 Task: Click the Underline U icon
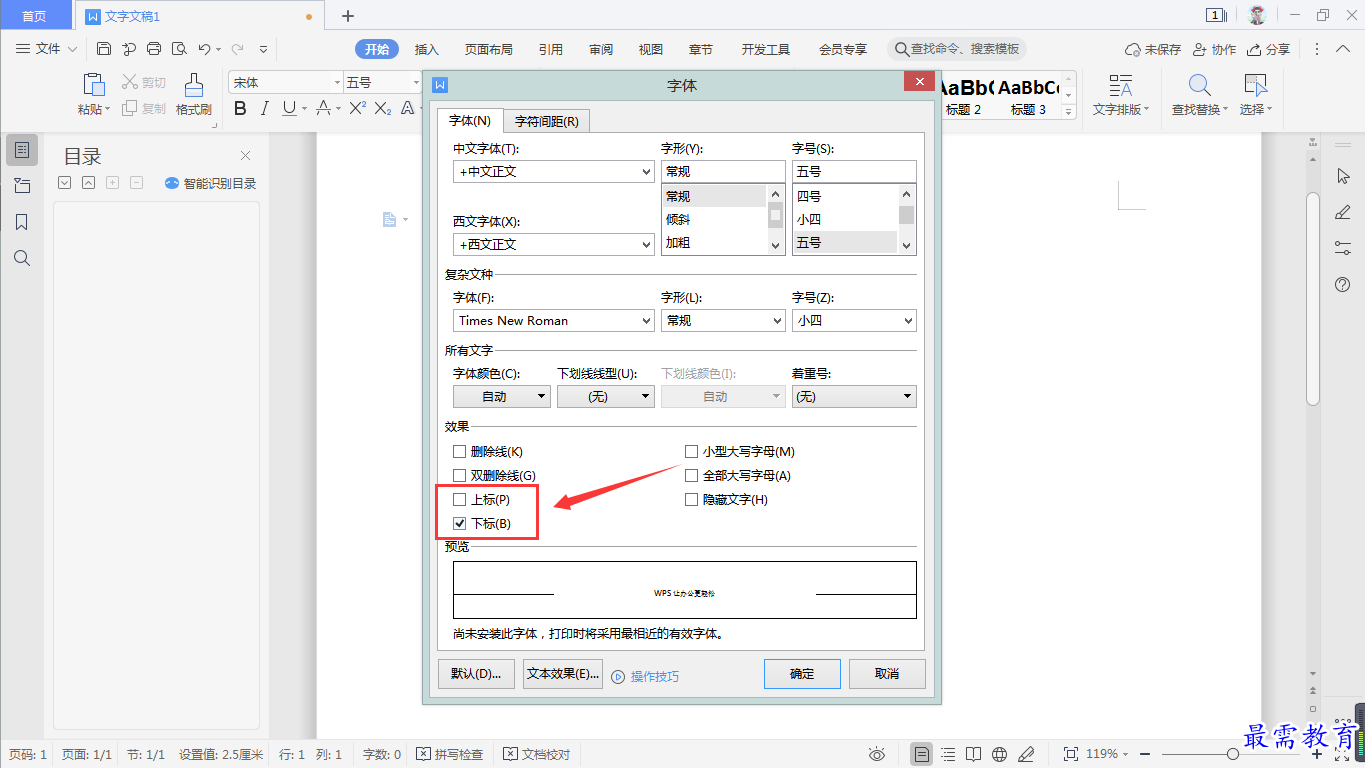click(289, 108)
